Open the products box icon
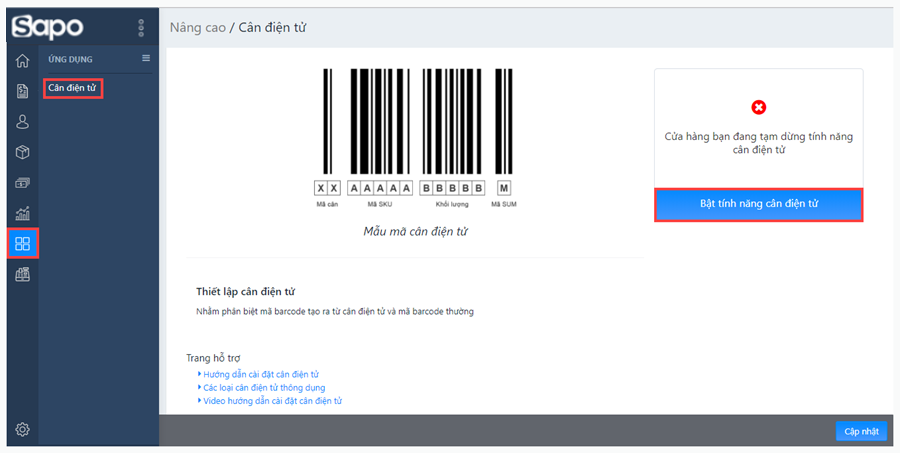The image size is (900, 453). 22,152
